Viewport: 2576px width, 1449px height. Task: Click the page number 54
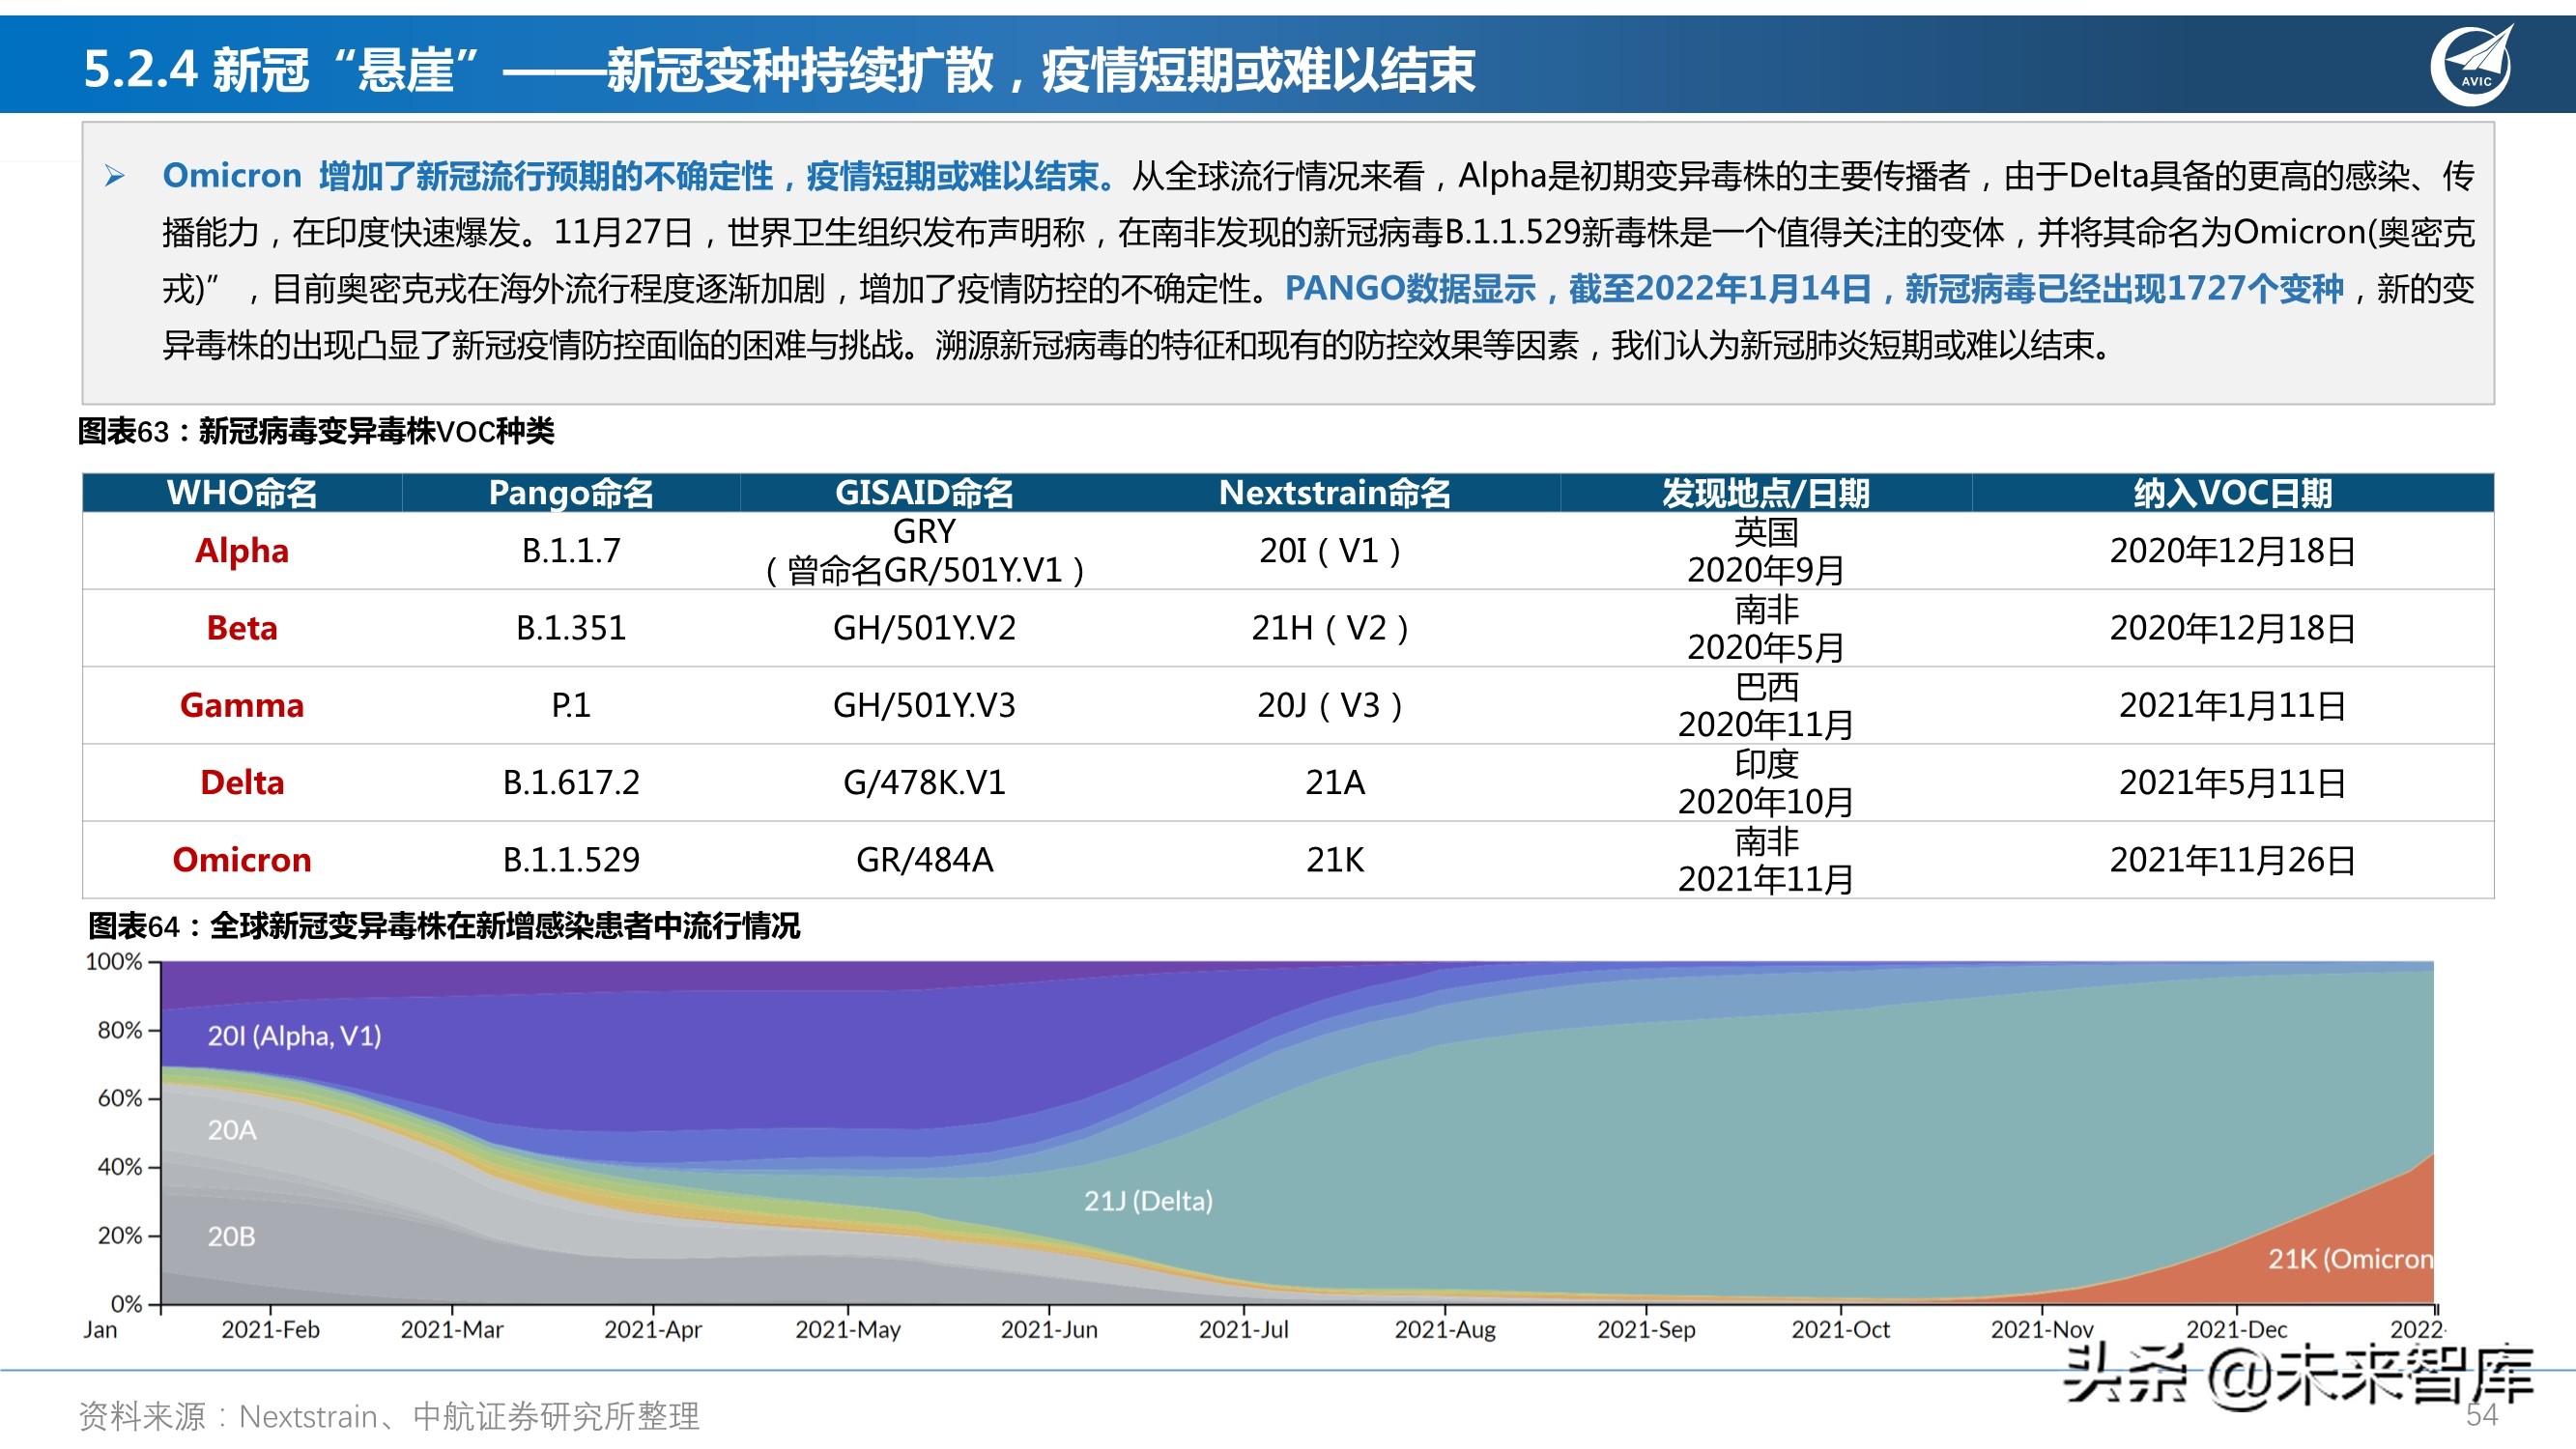[2481, 1414]
